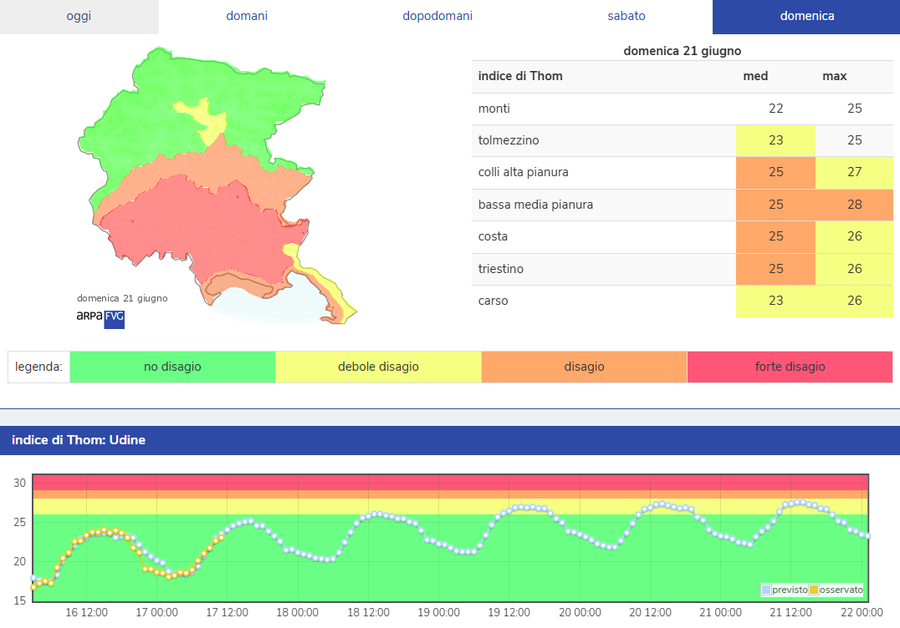Click the '19 12:00' chart axis label
Screen dimensions: 900x628
tap(509, 613)
